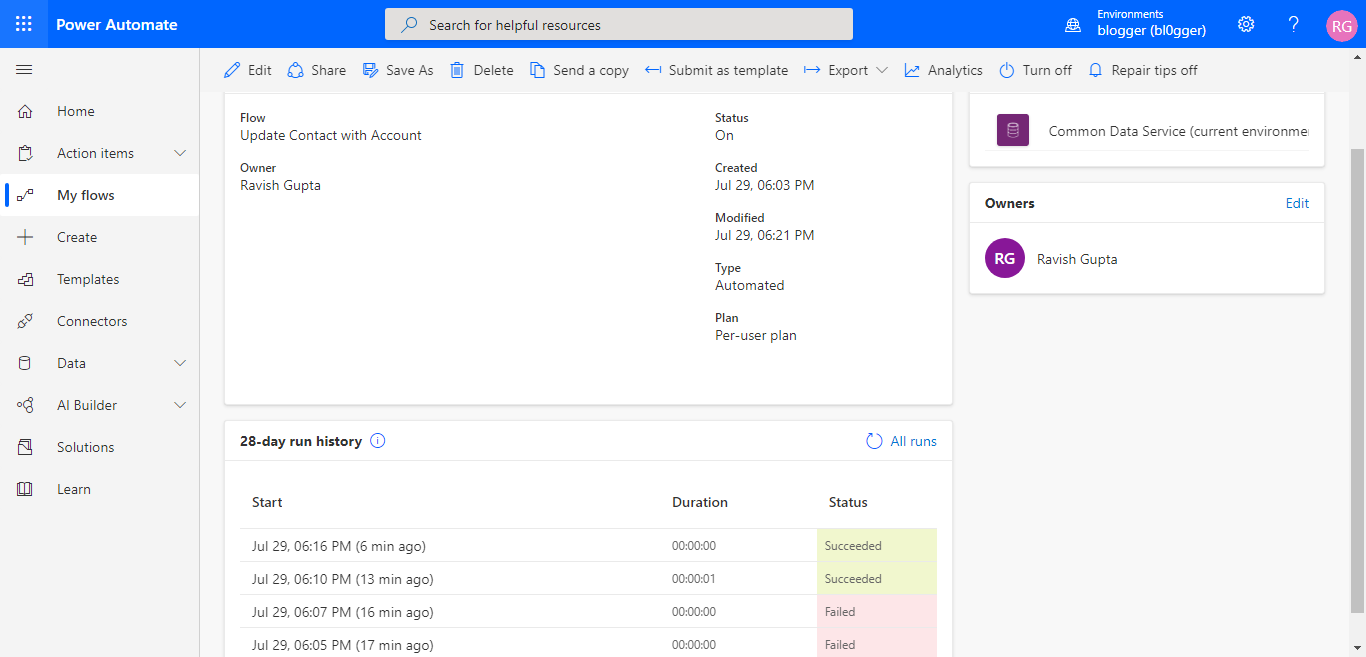Toggle Repair tips off
The image size is (1366, 657).
click(x=1143, y=69)
